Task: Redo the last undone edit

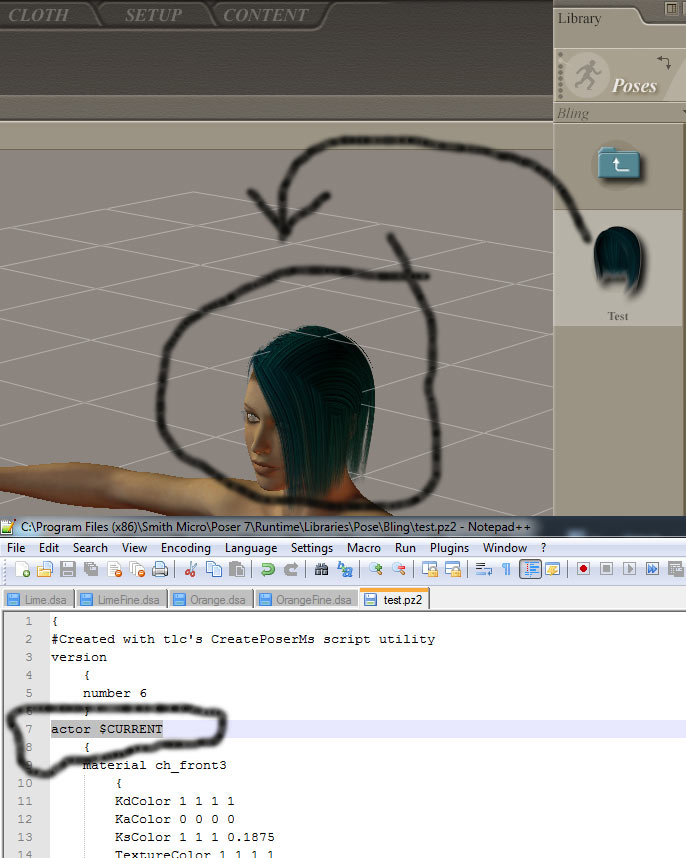Action: [x=290, y=570]
